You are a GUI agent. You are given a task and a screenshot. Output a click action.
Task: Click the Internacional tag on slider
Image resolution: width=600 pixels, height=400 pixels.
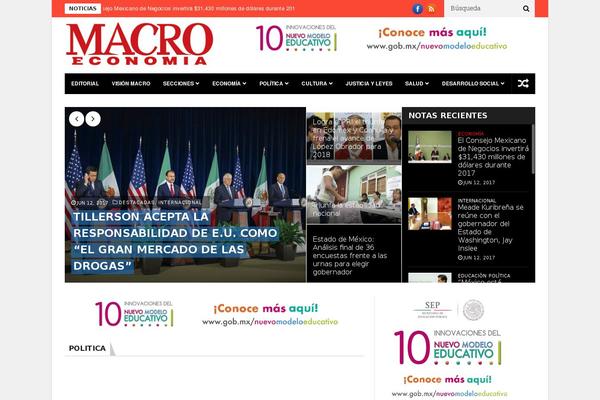179,202
